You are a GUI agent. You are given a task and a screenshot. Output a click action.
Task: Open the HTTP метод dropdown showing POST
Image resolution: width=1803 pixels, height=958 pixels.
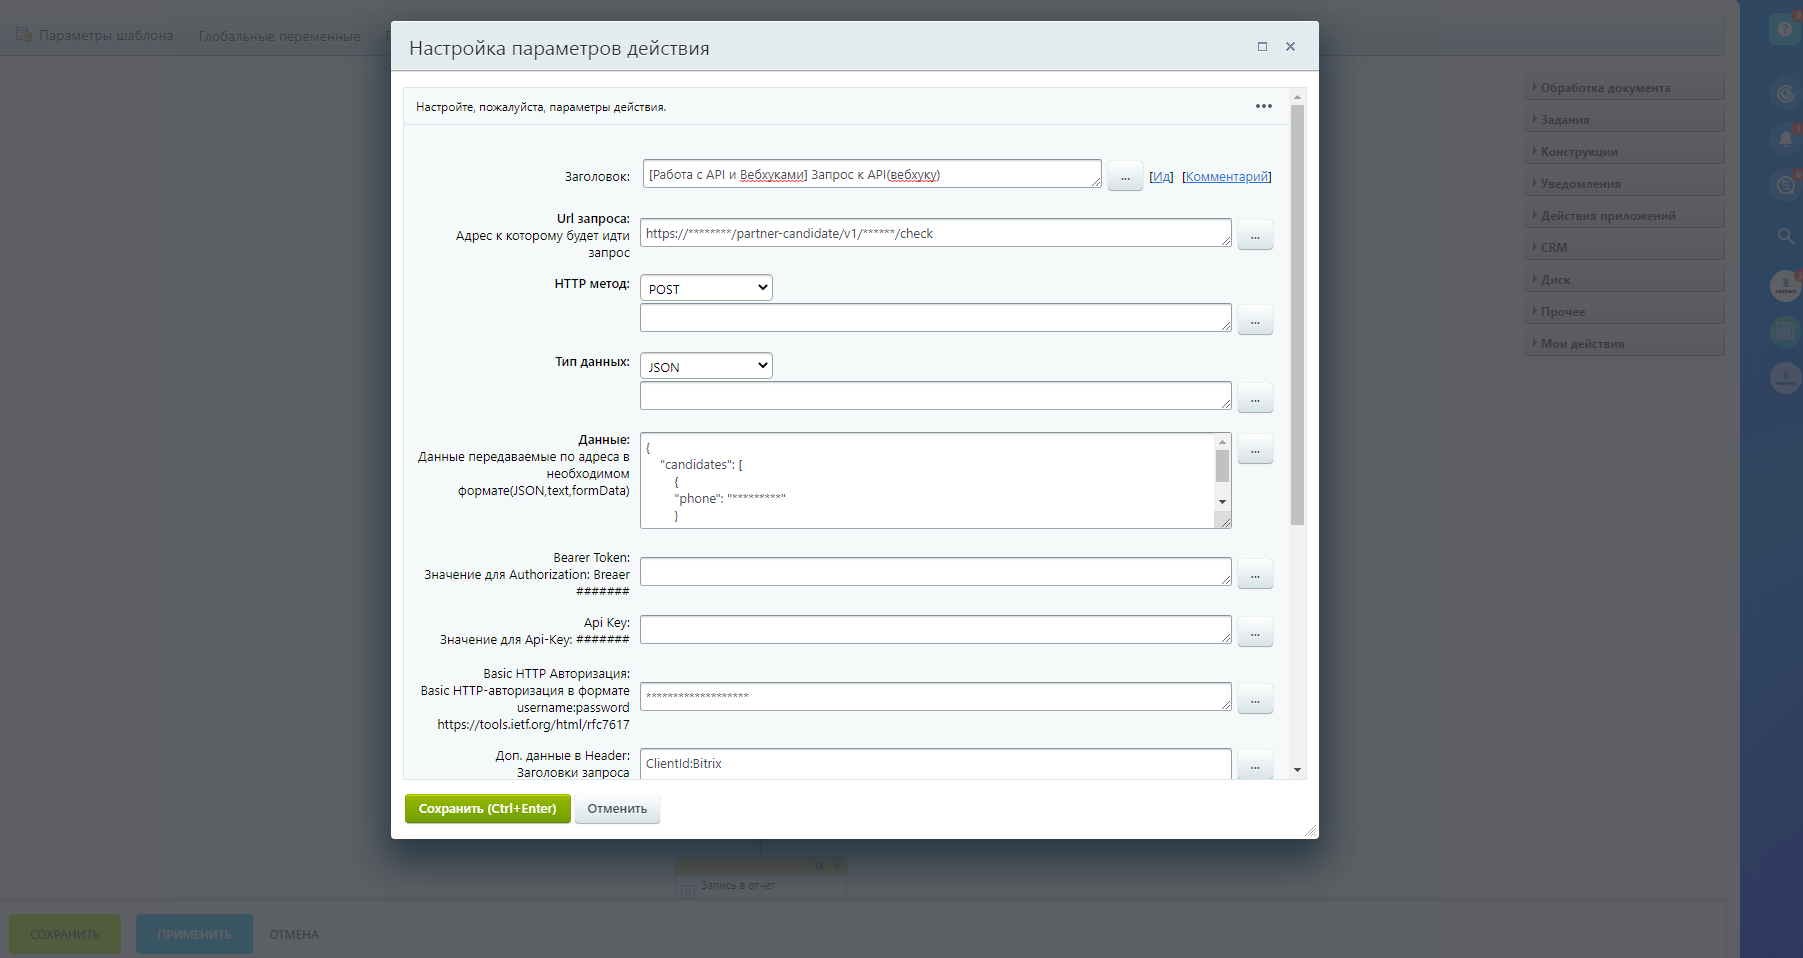click(706, 288)
